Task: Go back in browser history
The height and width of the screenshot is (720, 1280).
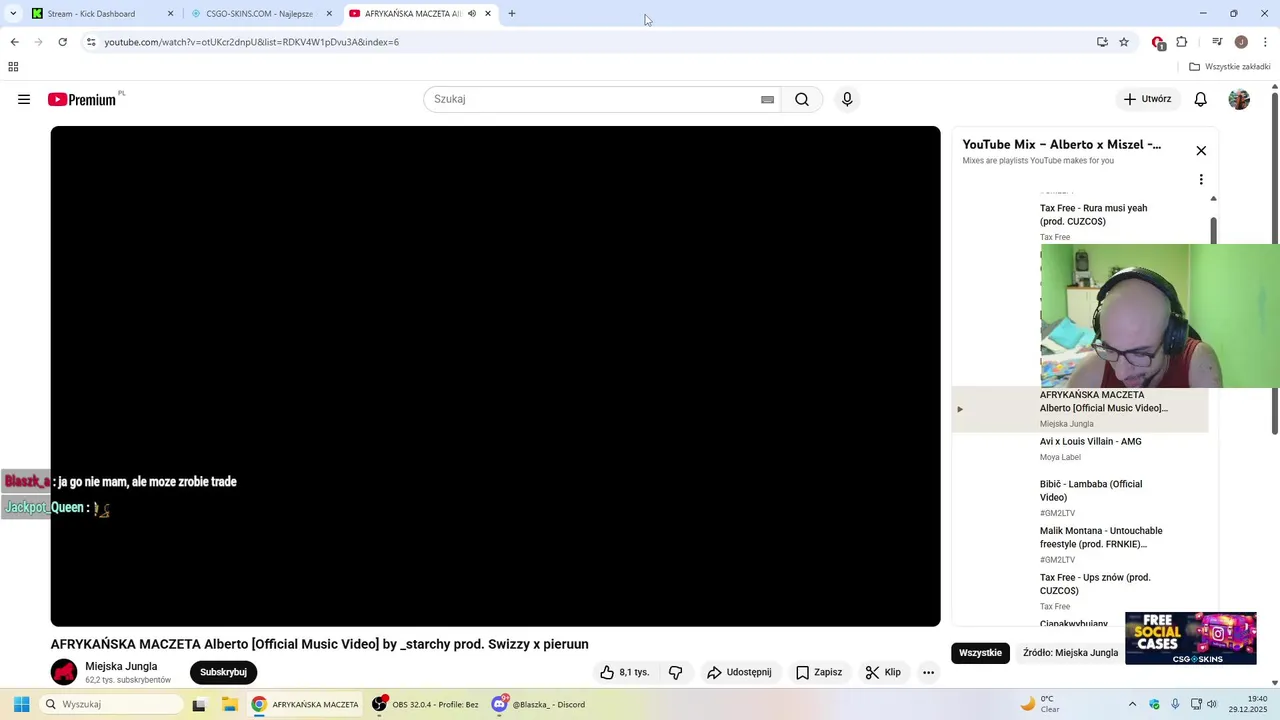Action: point(14,42)
